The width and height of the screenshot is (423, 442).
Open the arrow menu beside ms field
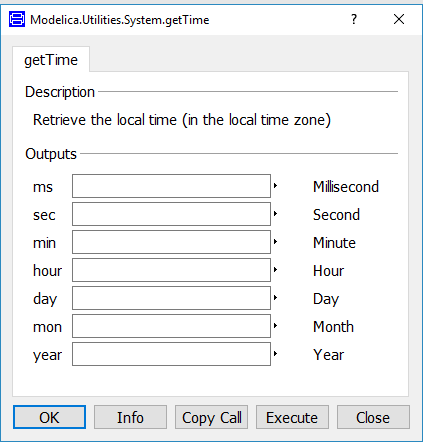pyautogui.click(x=275, y=186)
